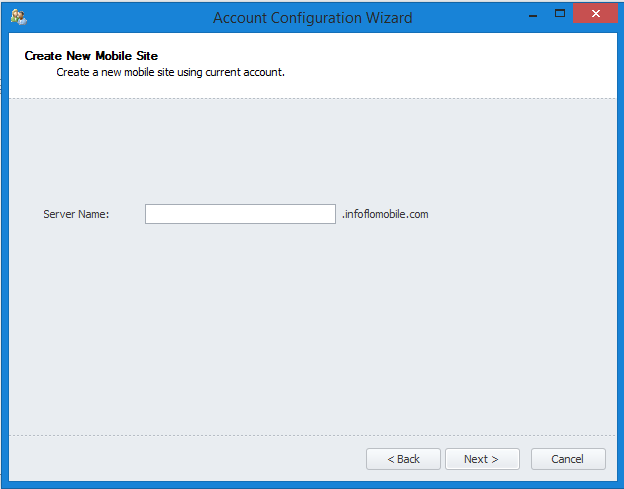Click the wizard application icon in title bar
Viewport: 624px width, 489px height.
(18, 16)
